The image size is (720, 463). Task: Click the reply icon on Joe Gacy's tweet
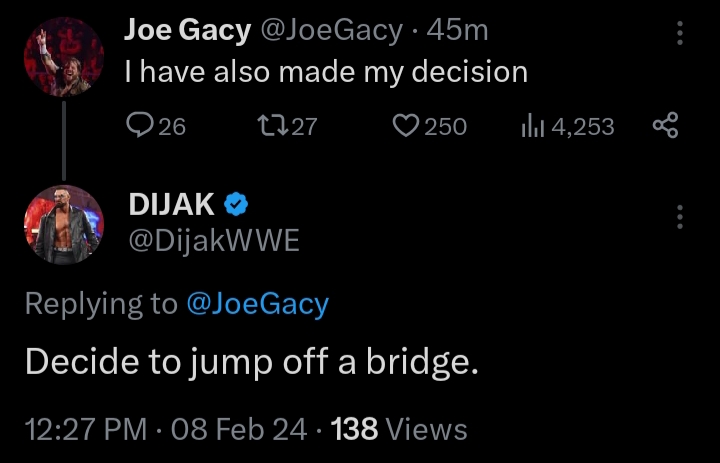138,126
